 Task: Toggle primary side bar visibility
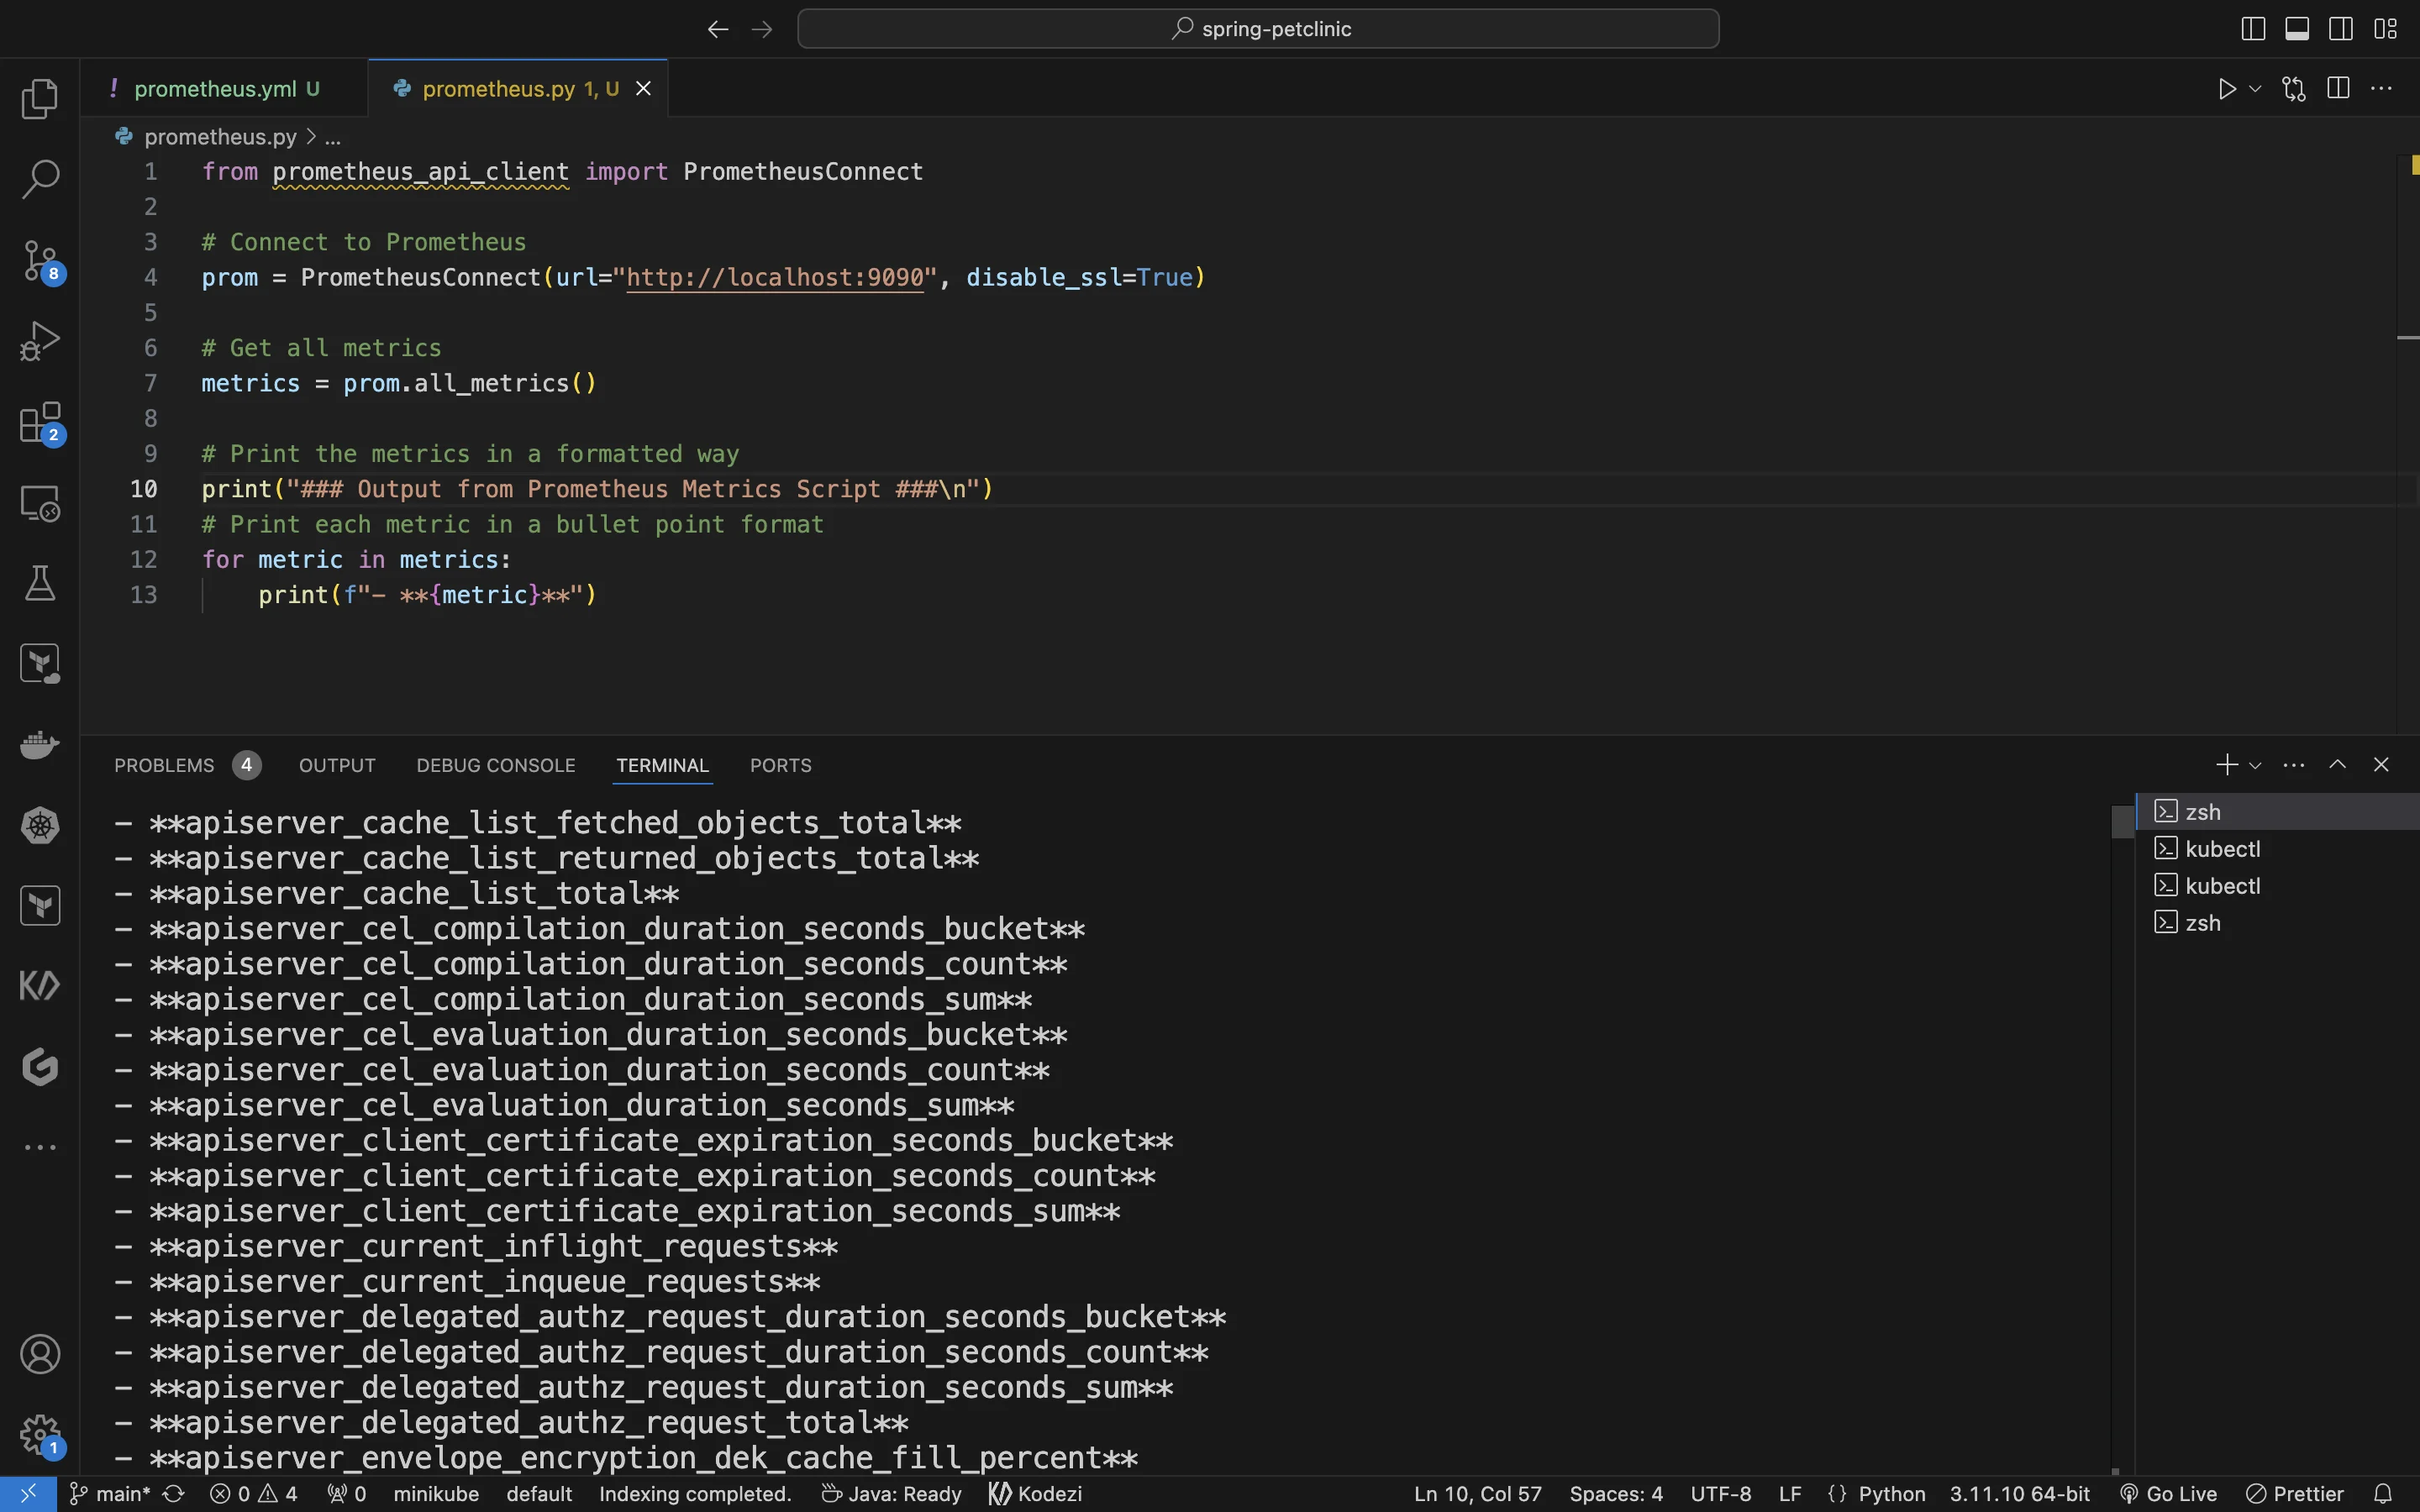tap(2253, 29)
